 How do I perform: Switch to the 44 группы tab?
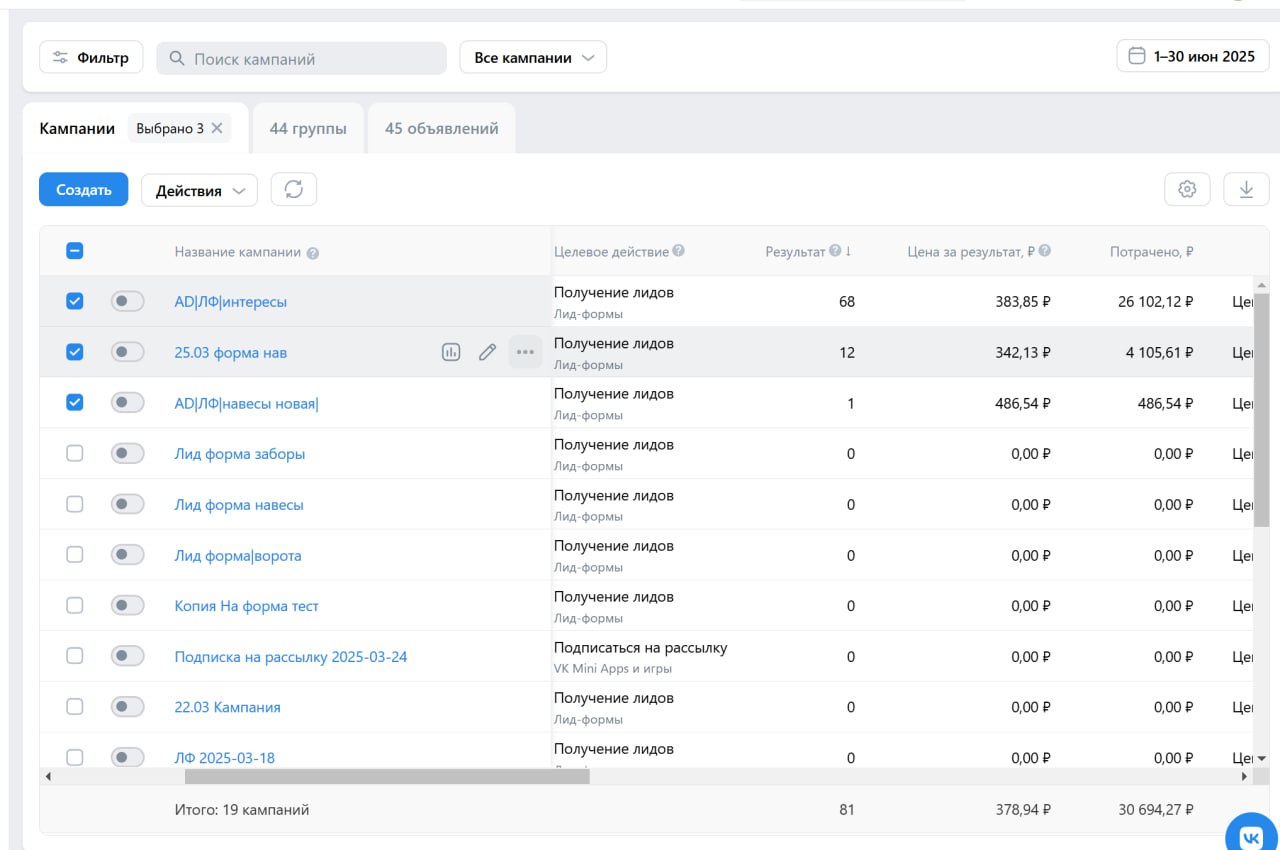coord(308,128)
